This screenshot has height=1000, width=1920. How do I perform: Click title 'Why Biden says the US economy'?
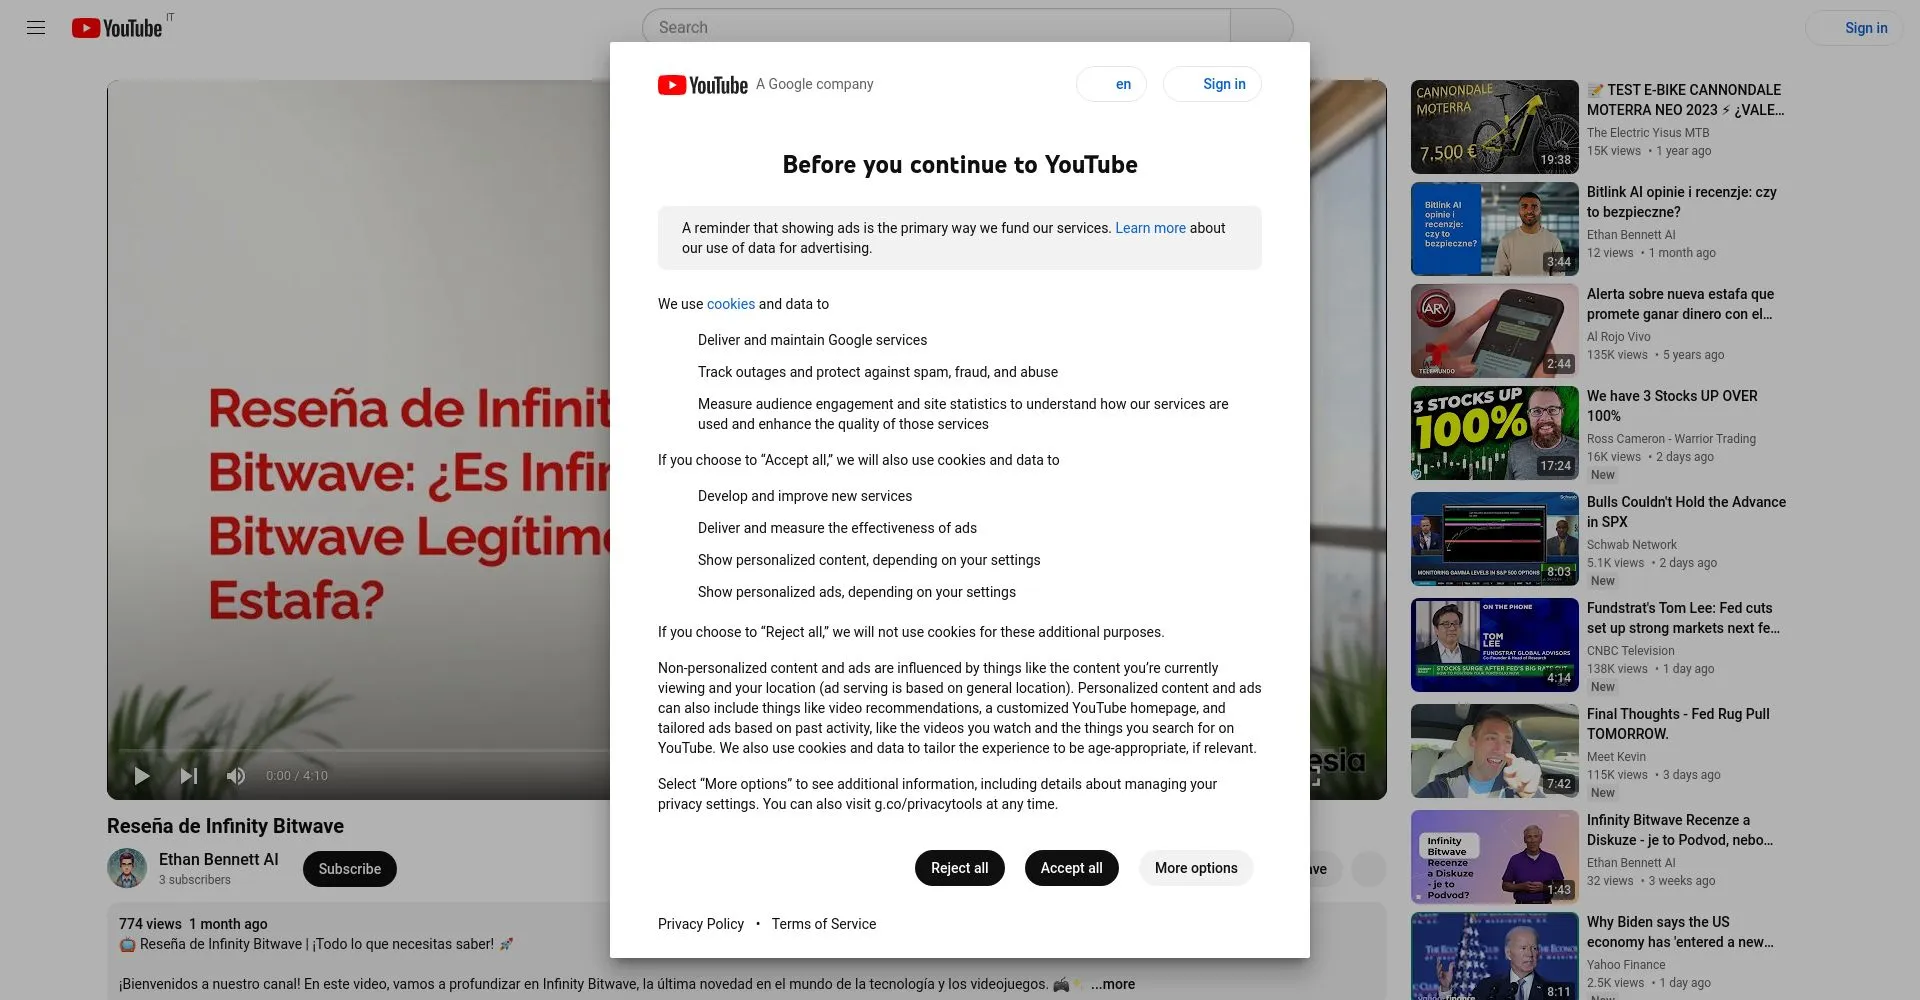(1680, 932)
